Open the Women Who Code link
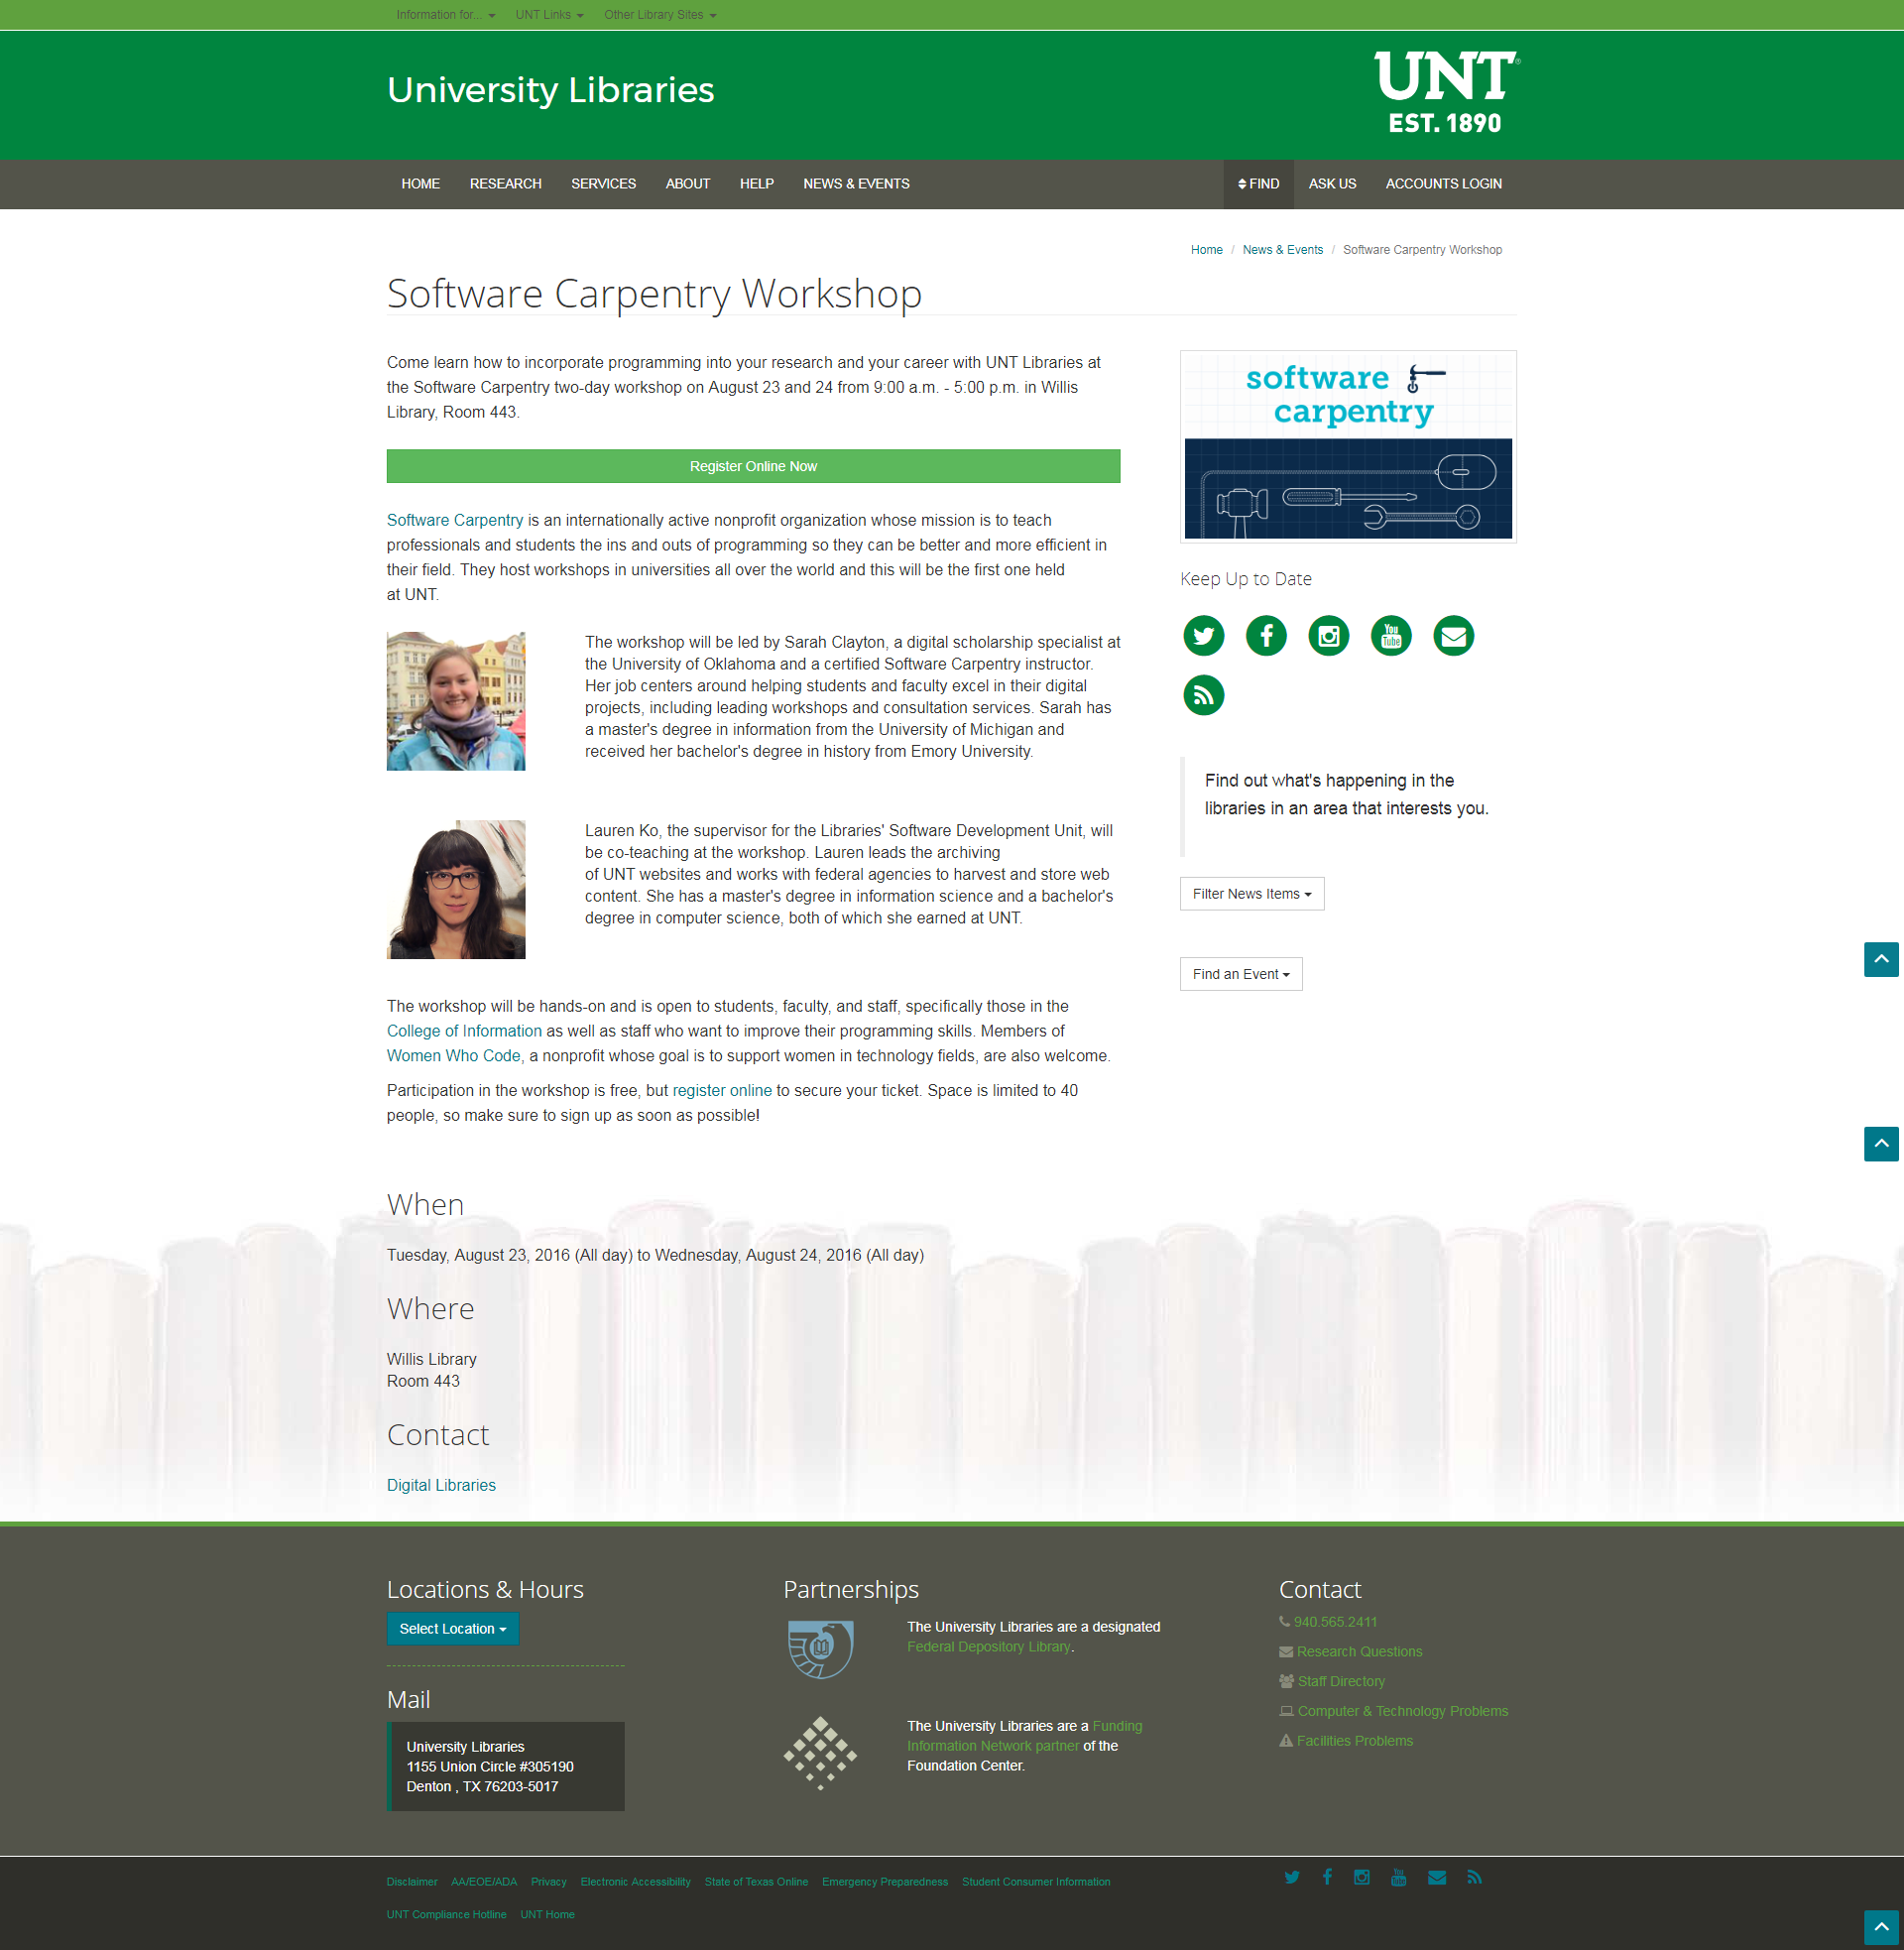The width and height of the screenshot is (1904, 1950). point(453,1056)
